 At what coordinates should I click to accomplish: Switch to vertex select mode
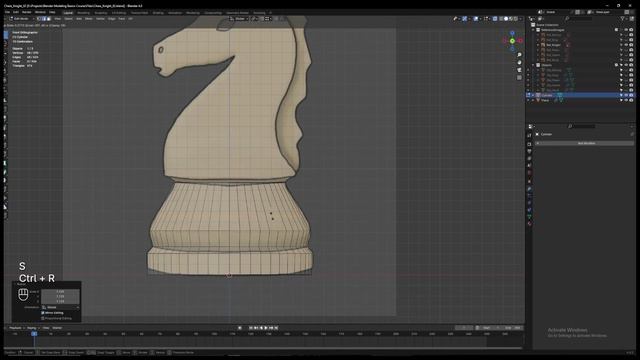click(39, 19)
